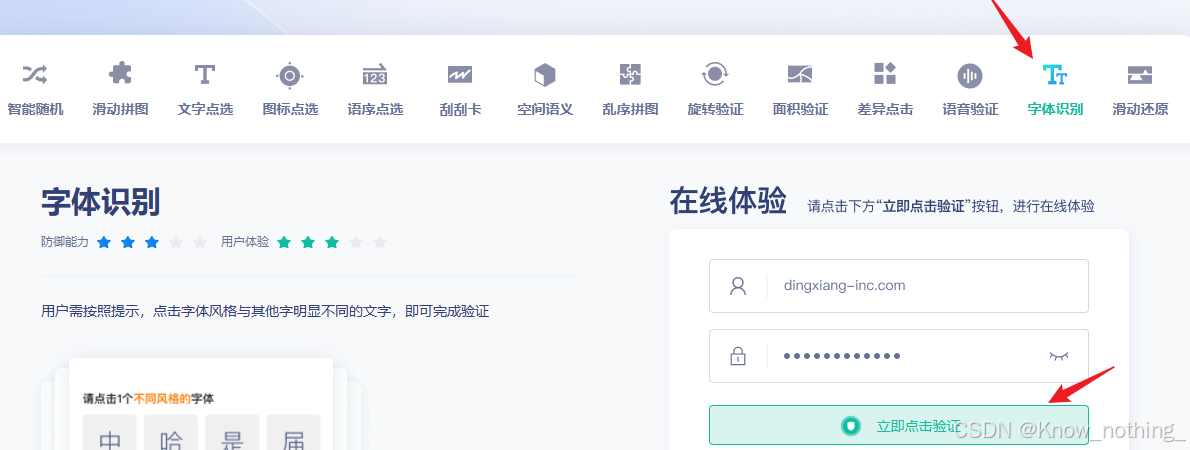Open the 旋转验证 tab label
Viewport: 1190px width, 450px height.
[715, 109]
